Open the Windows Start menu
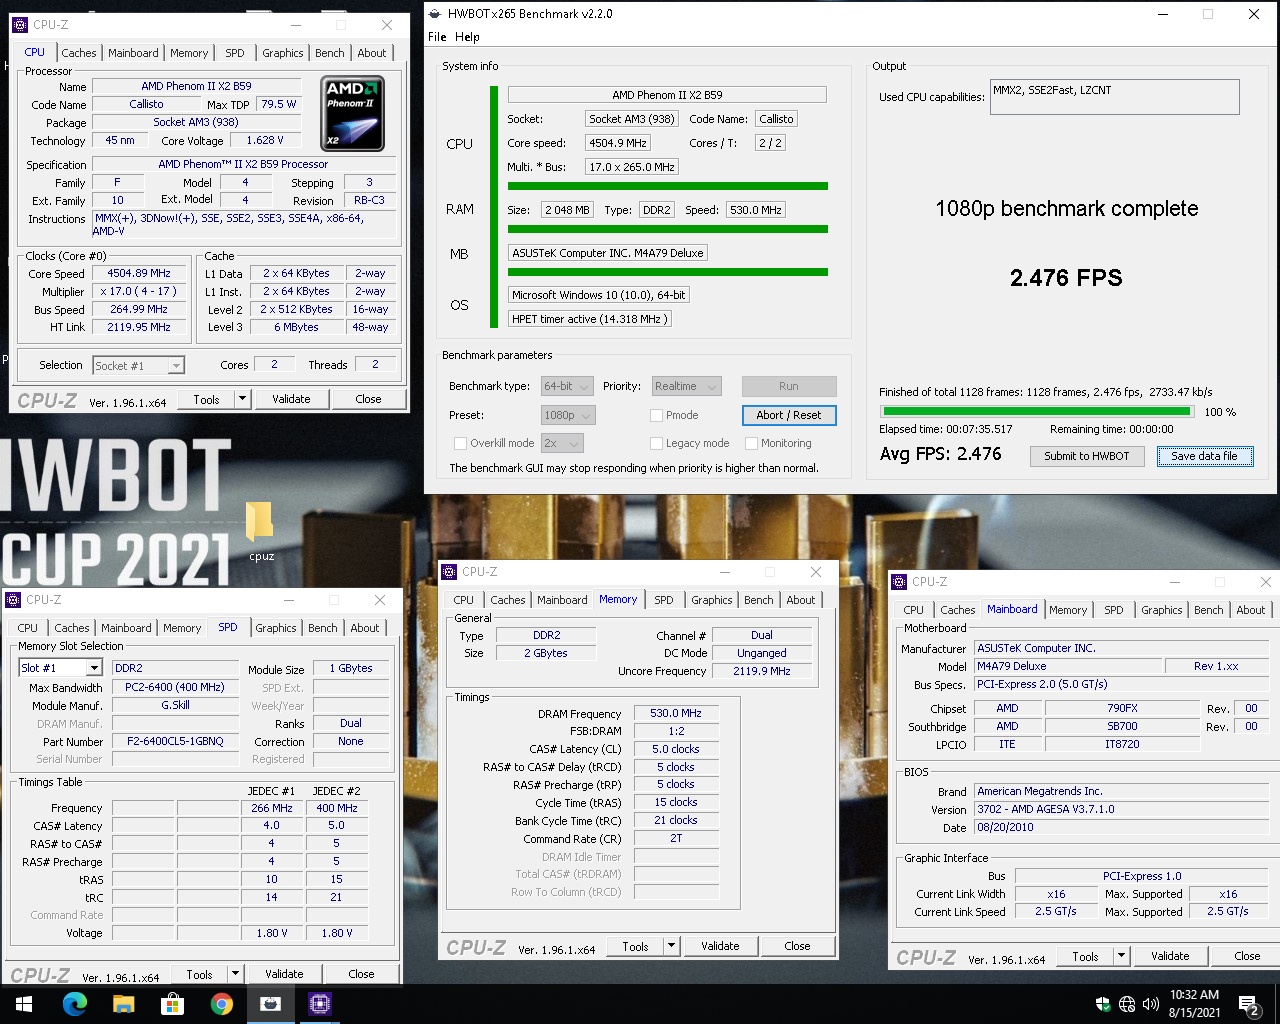Screen dimensions: 1280x1024 tap(24, 1004)
